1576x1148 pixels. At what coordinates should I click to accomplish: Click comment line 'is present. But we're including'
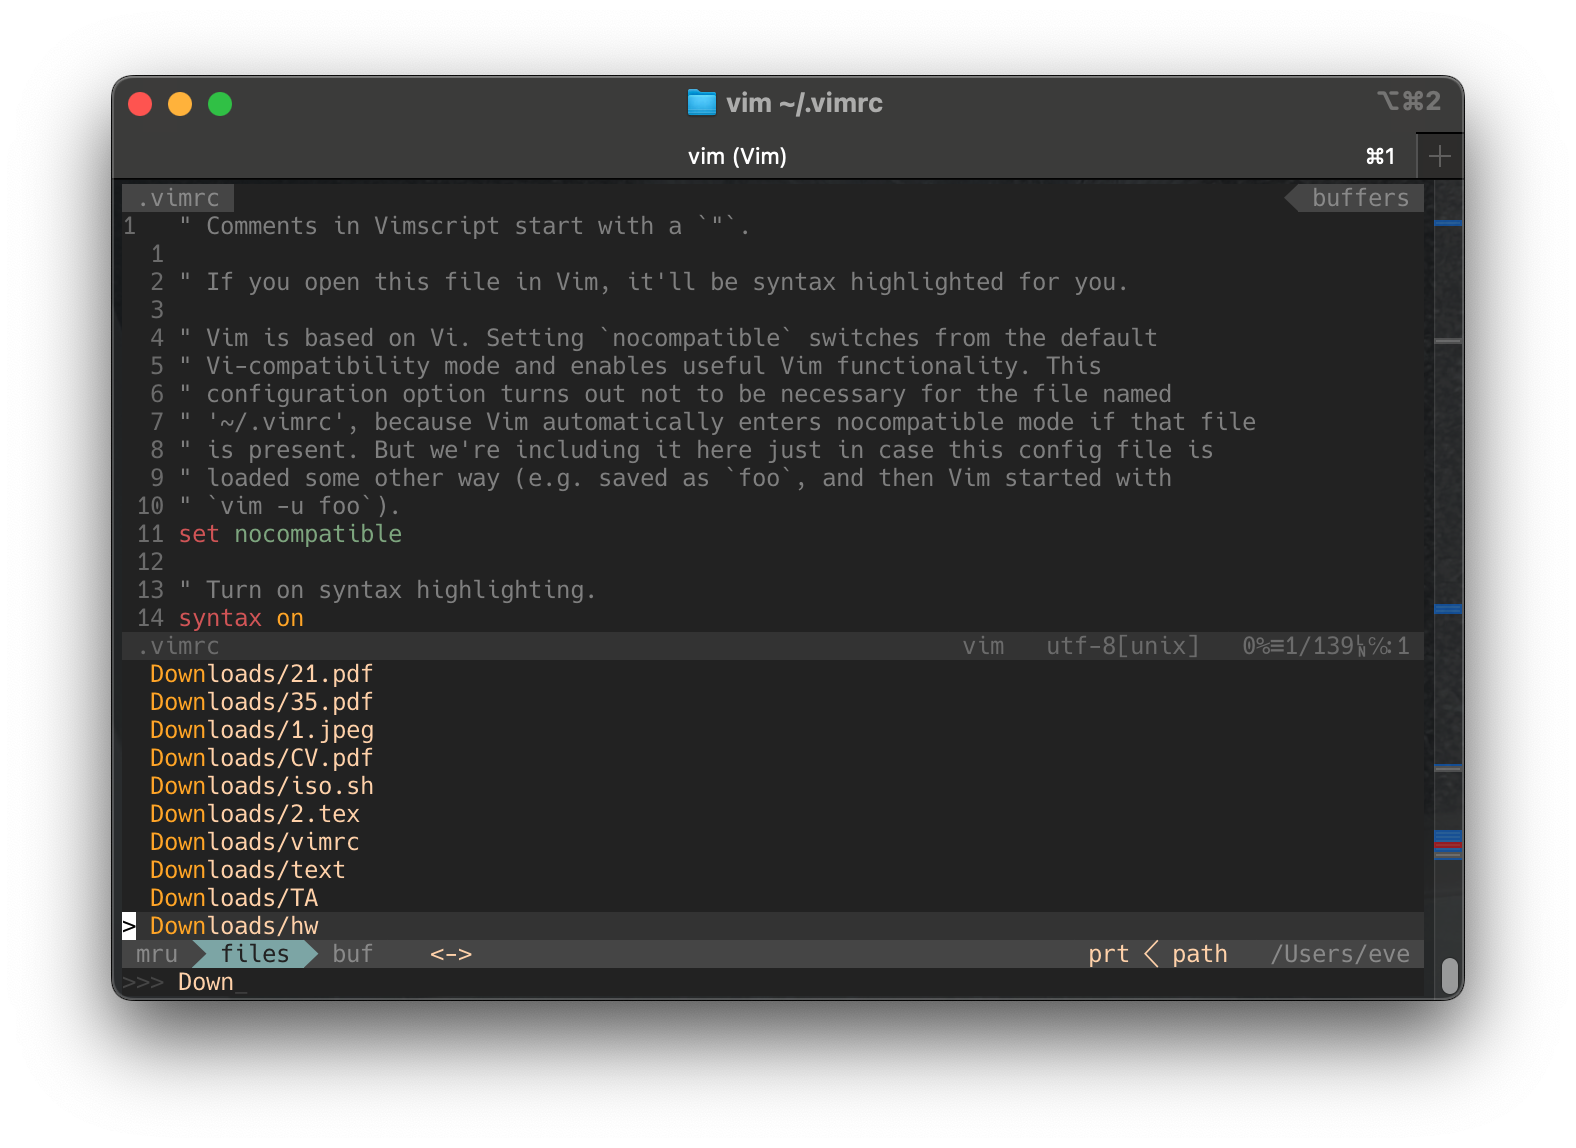(x=696, y=450)
